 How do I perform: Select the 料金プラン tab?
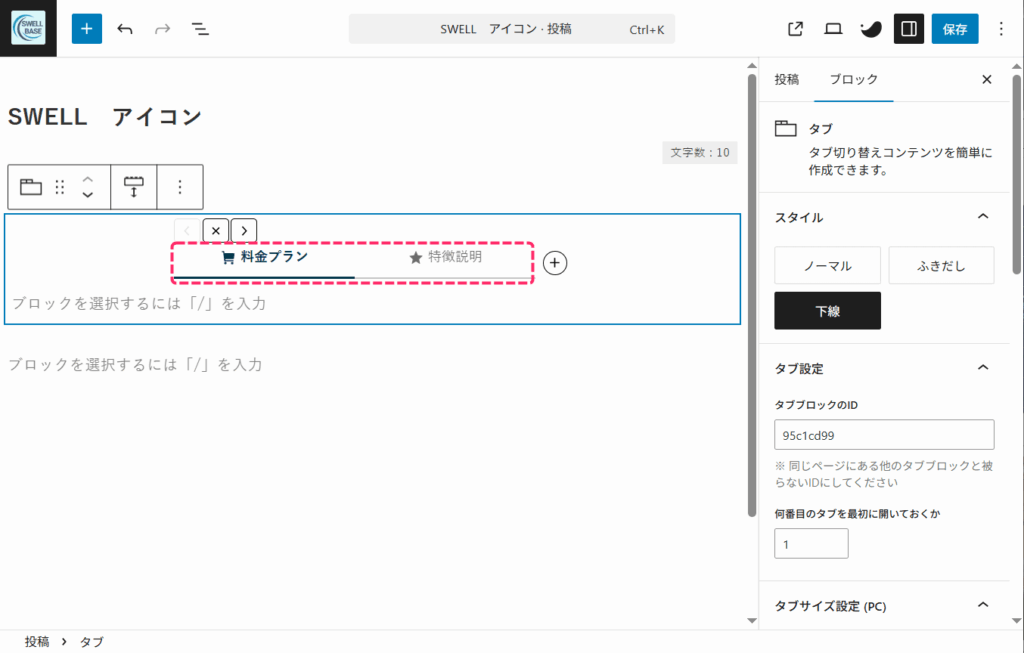point(264,259)
